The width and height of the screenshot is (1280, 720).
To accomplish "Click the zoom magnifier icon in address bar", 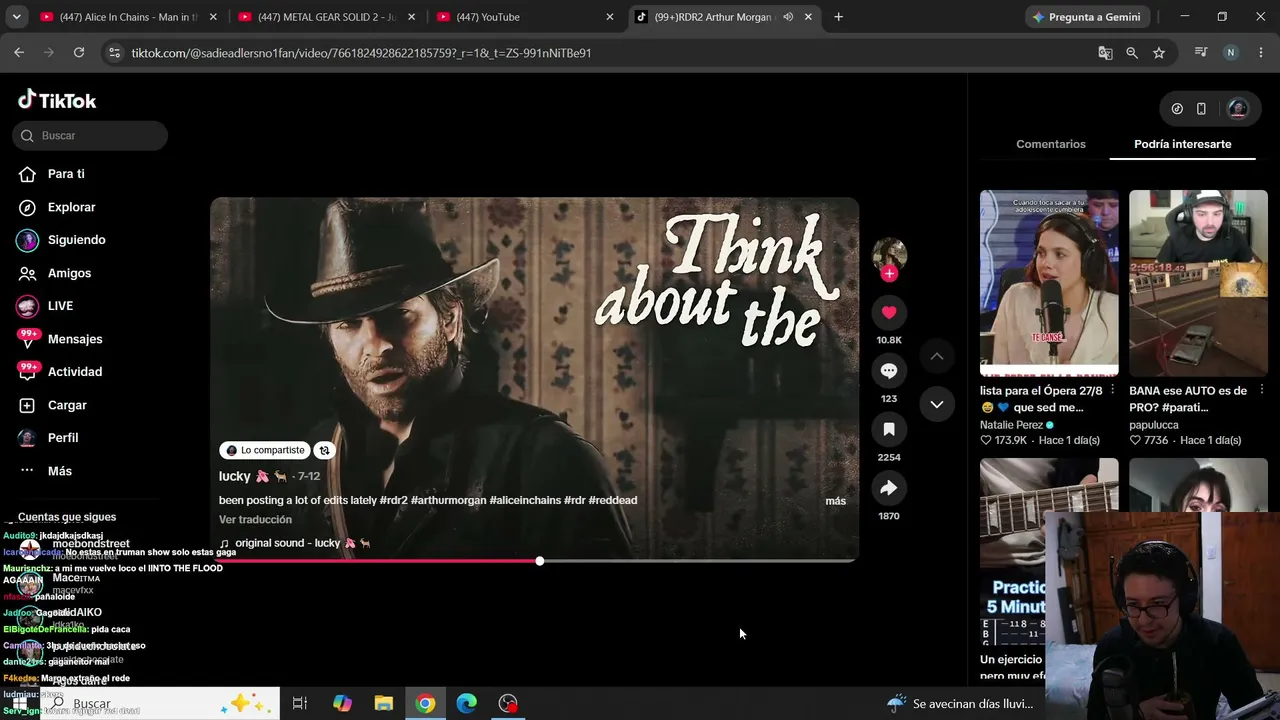I will click(1132, 53).
